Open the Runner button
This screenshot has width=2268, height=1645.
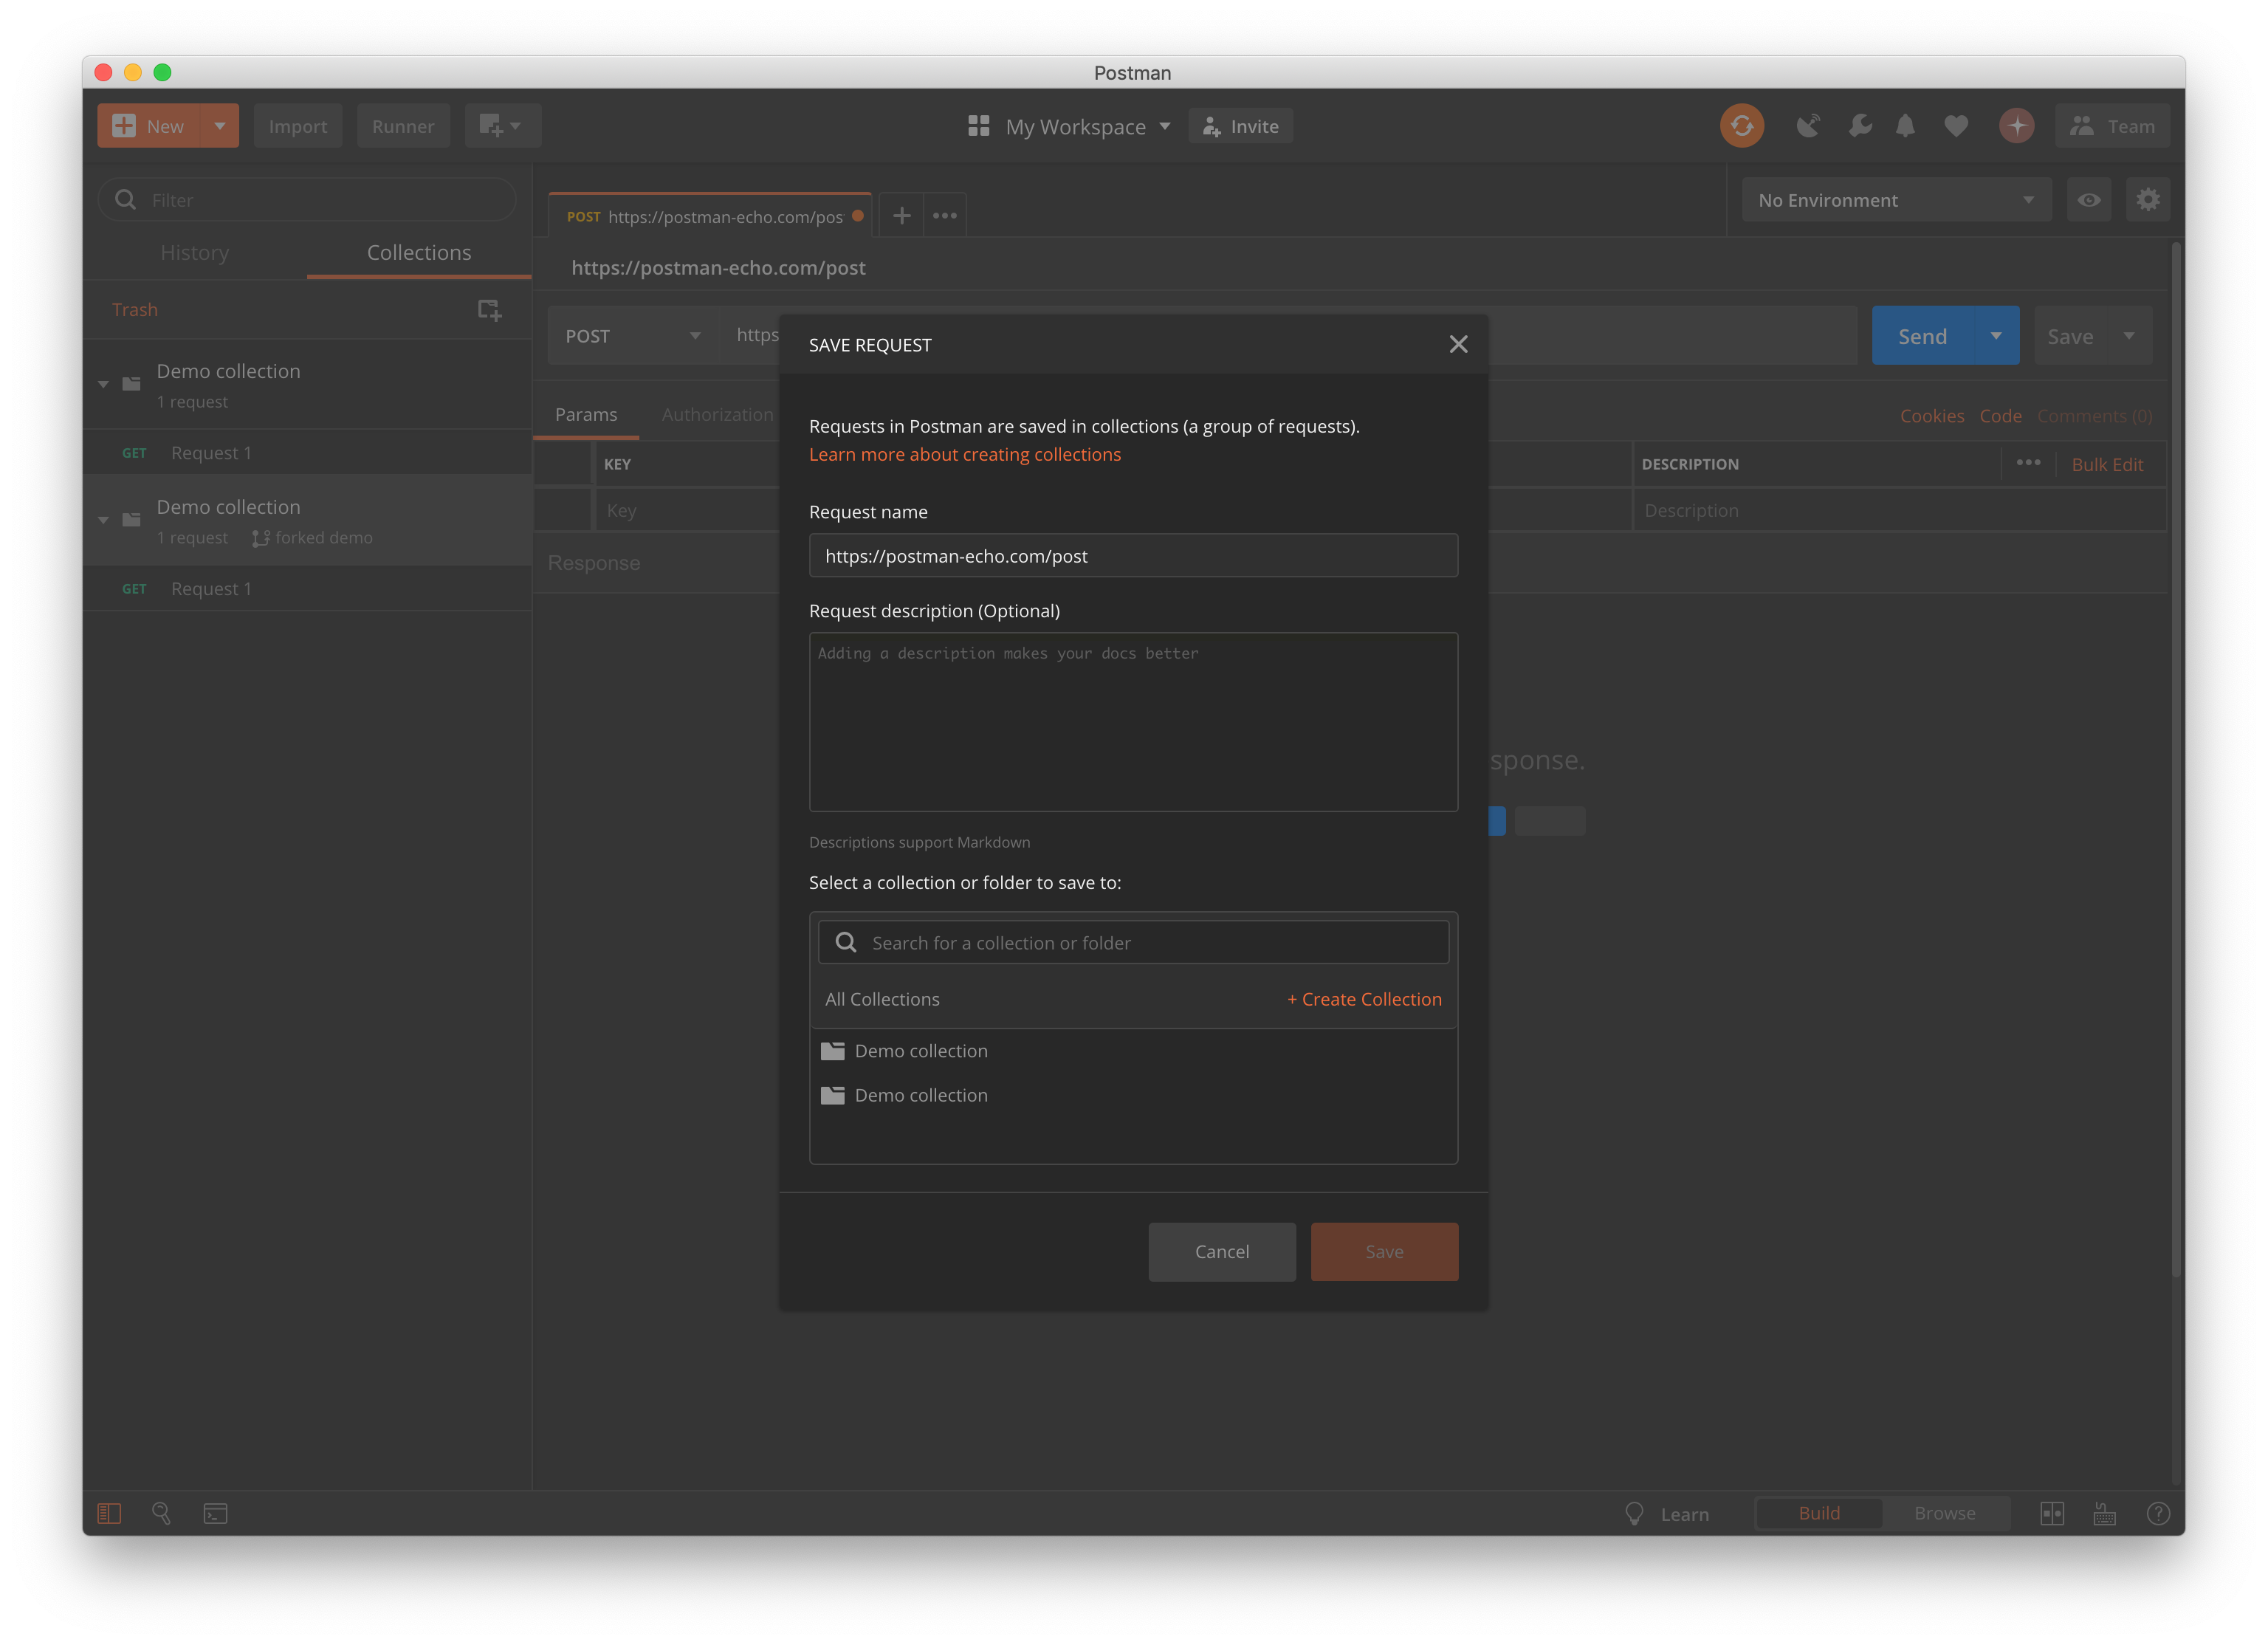coord(403,126)
